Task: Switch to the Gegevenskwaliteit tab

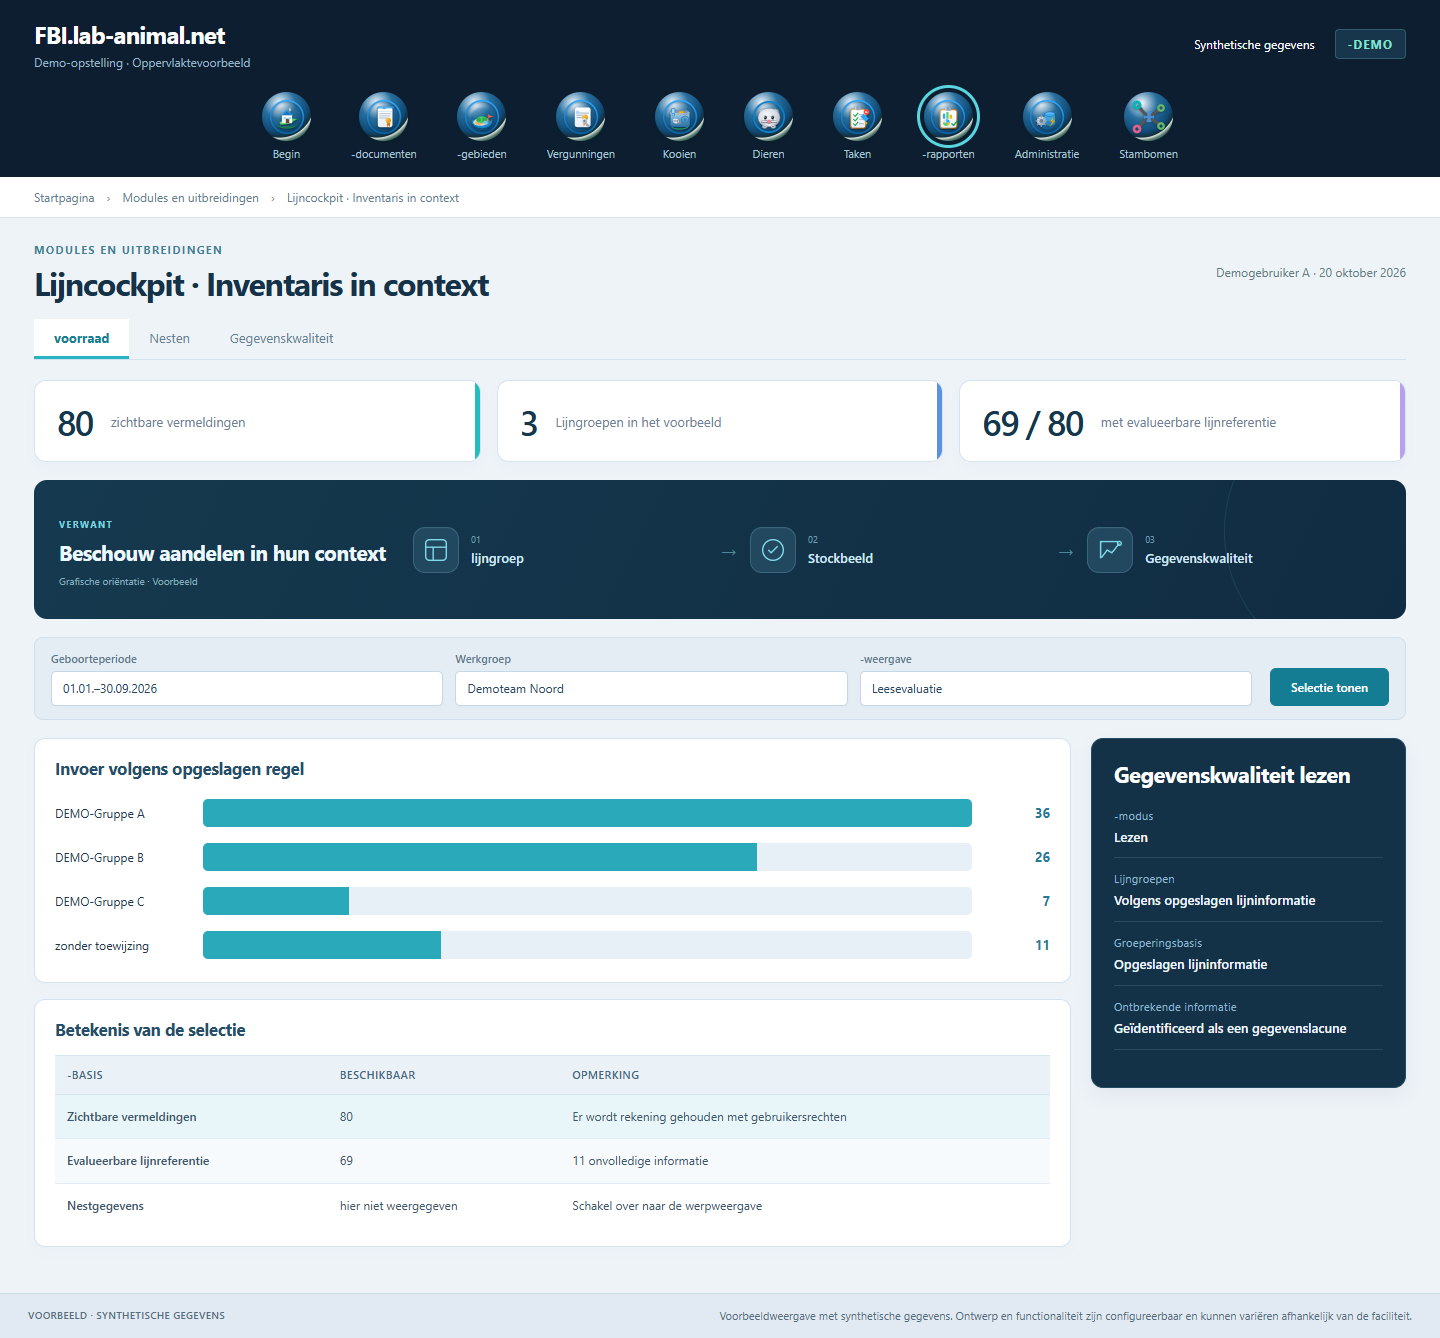Action: tap(282, 338)
